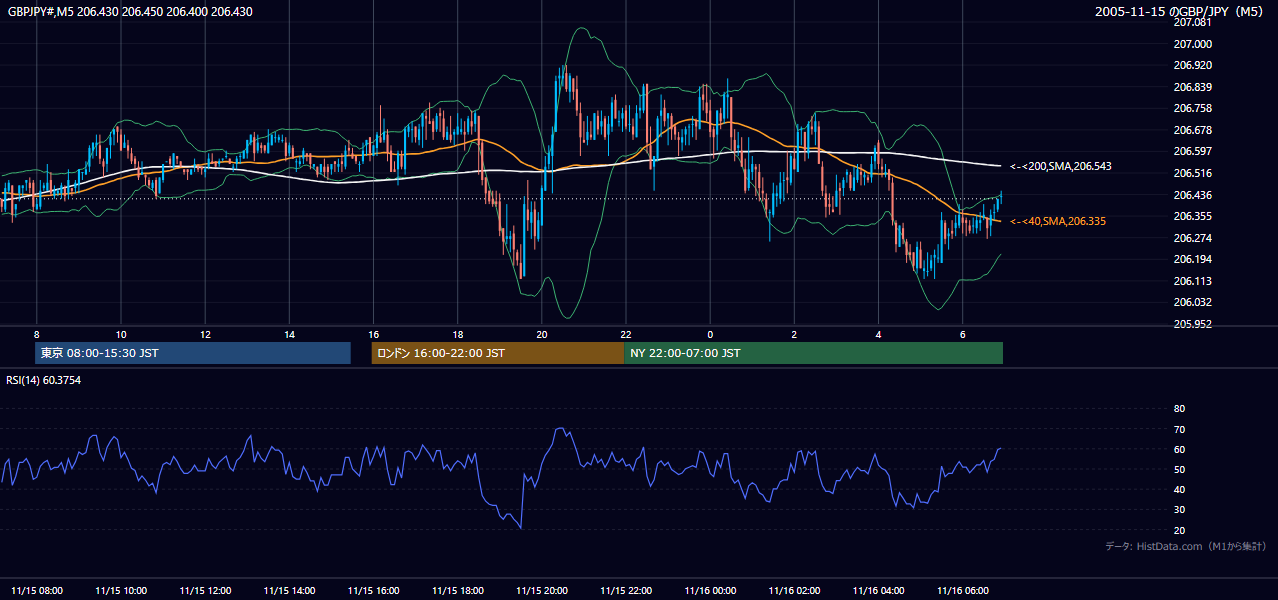Screen dimensions: 1278x600
Task: Click price axis value 206.839
Action: click(1193, 87)
